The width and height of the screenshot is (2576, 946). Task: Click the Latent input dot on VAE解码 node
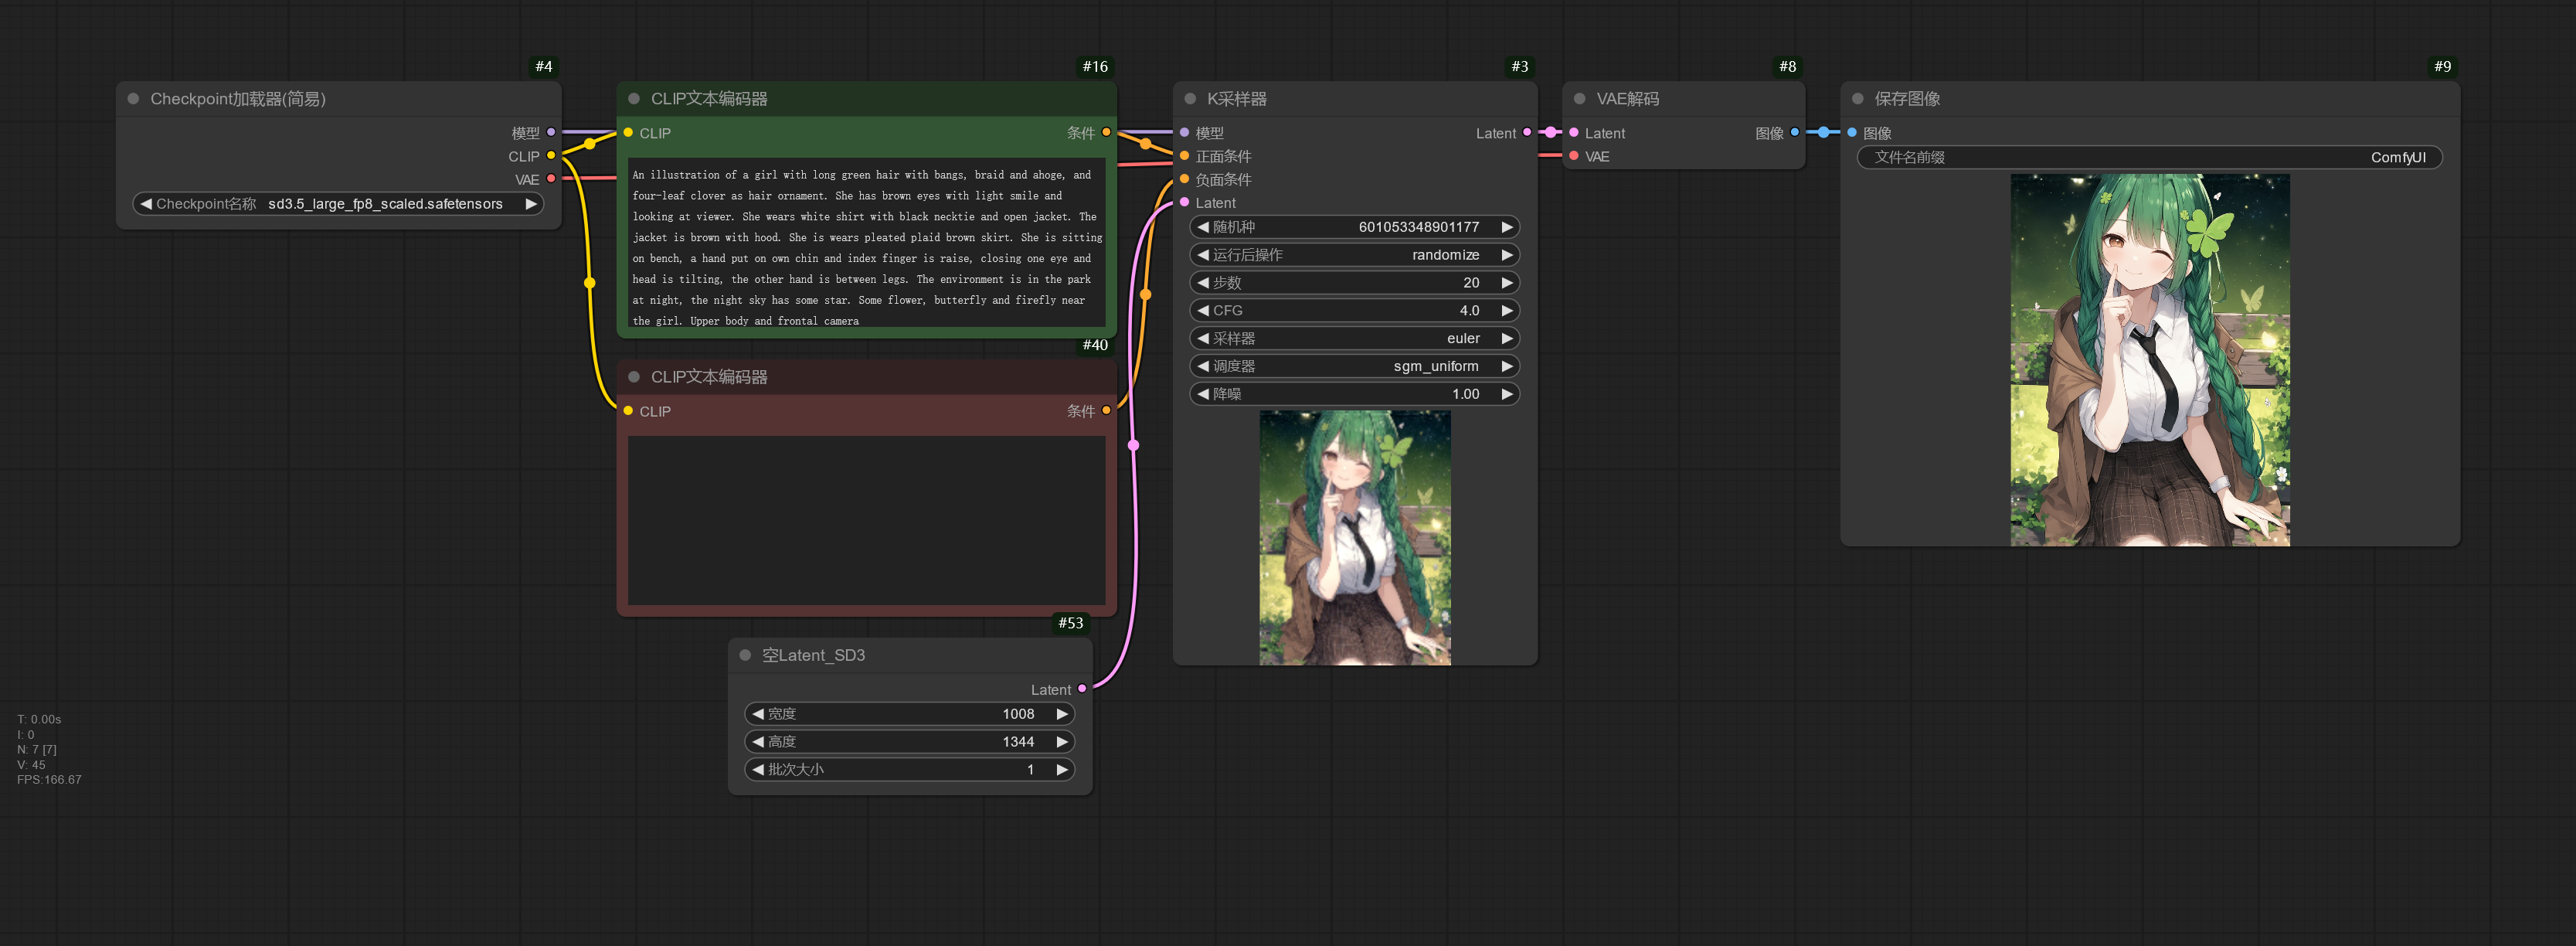pos(1575,132)
